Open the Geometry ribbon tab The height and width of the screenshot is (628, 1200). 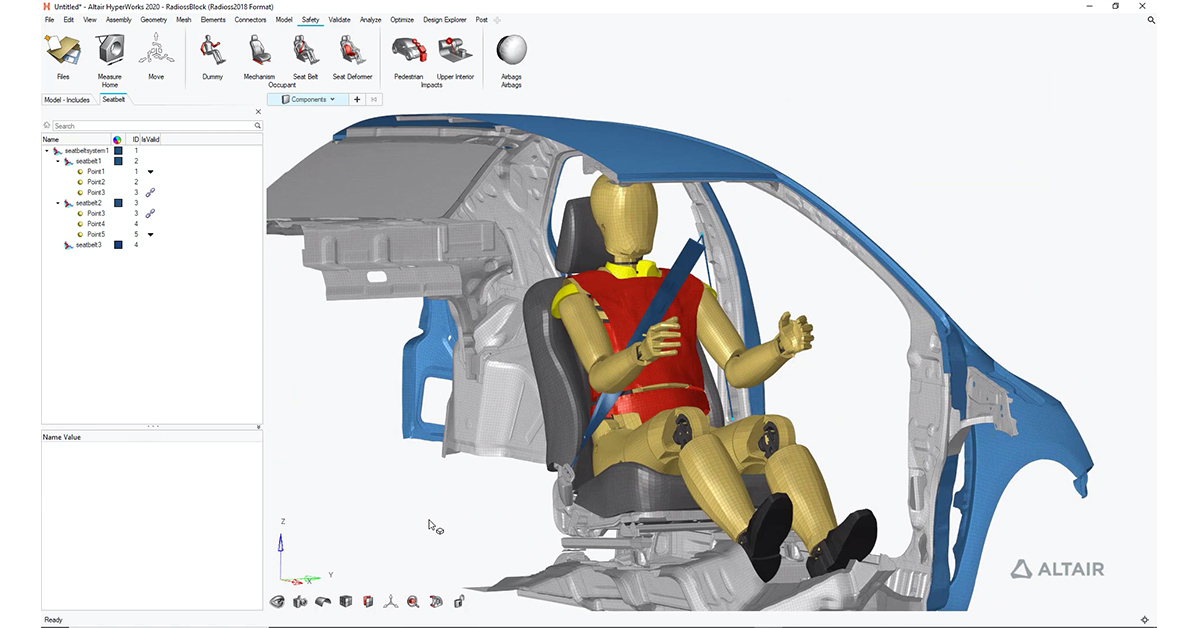click(x=154, y=19)
